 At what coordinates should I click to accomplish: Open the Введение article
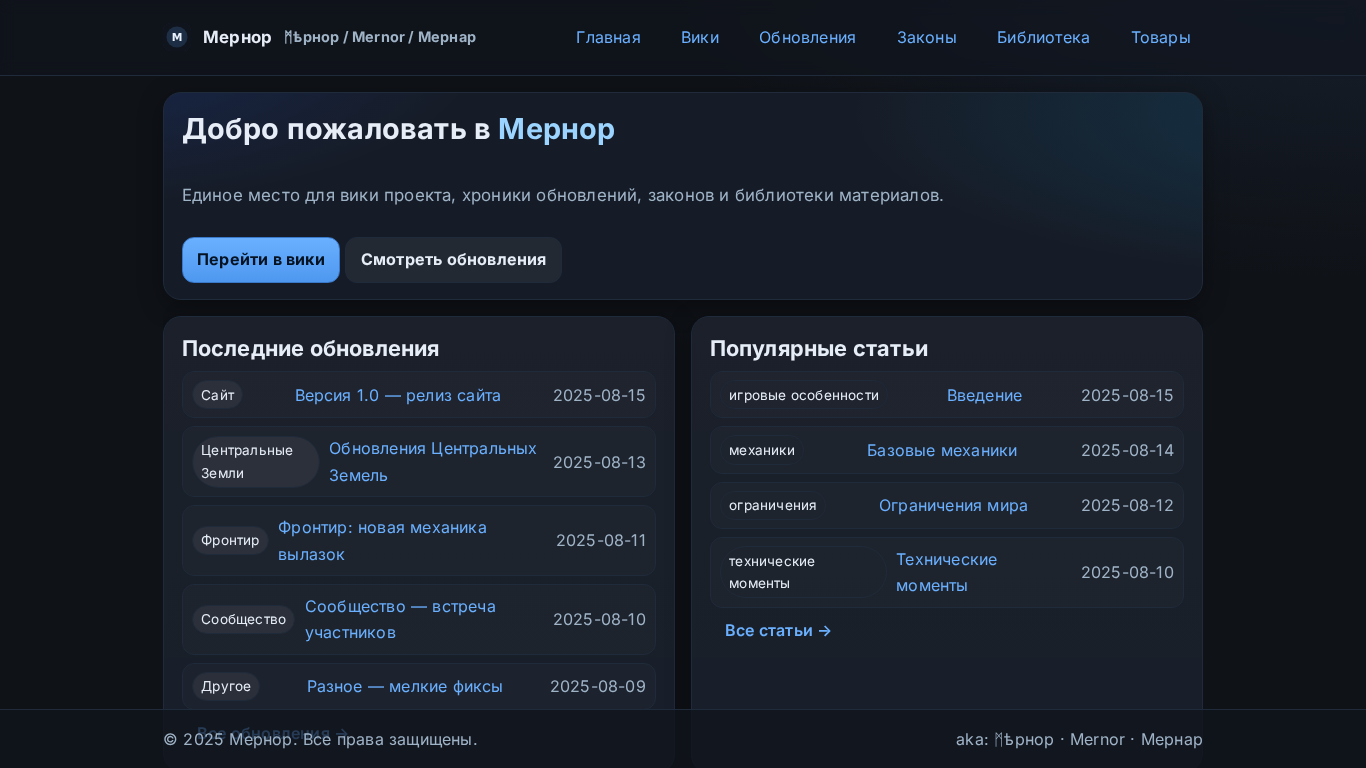[x=984, y=395]
